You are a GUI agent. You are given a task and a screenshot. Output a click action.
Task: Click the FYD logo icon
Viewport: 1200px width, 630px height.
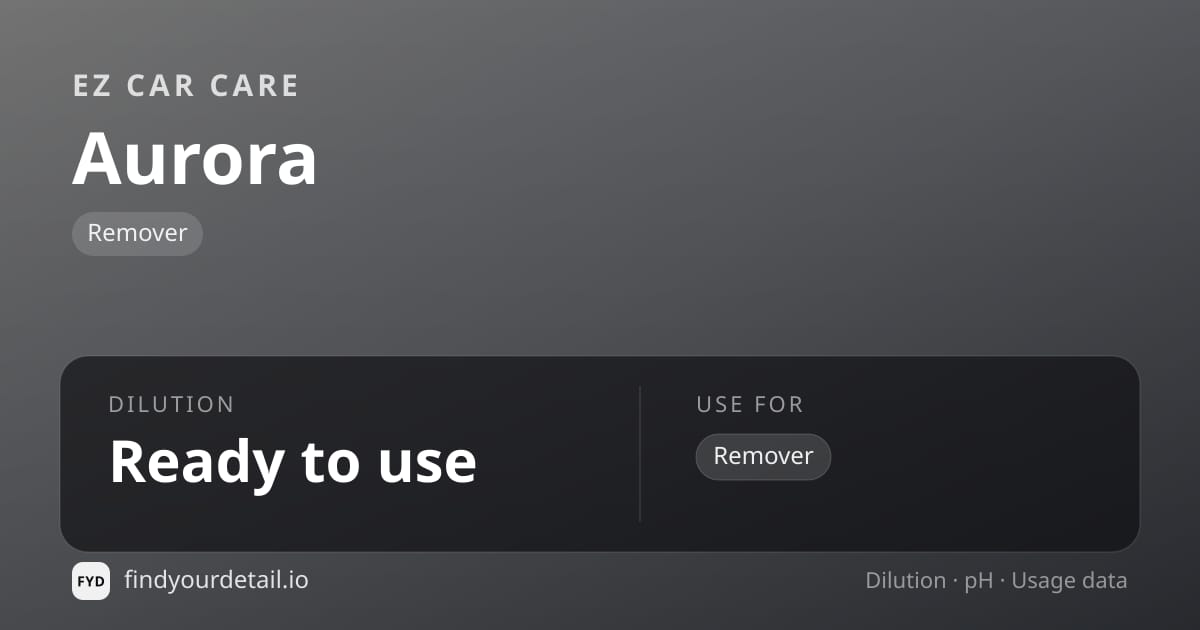(x=91, y=581)
